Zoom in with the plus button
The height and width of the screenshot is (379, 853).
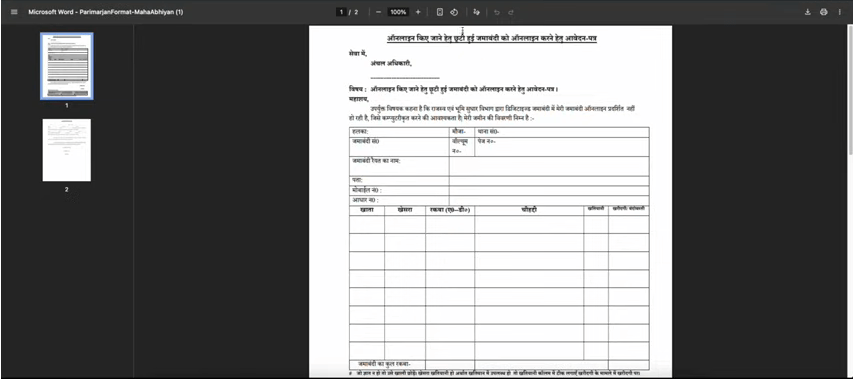418,12
